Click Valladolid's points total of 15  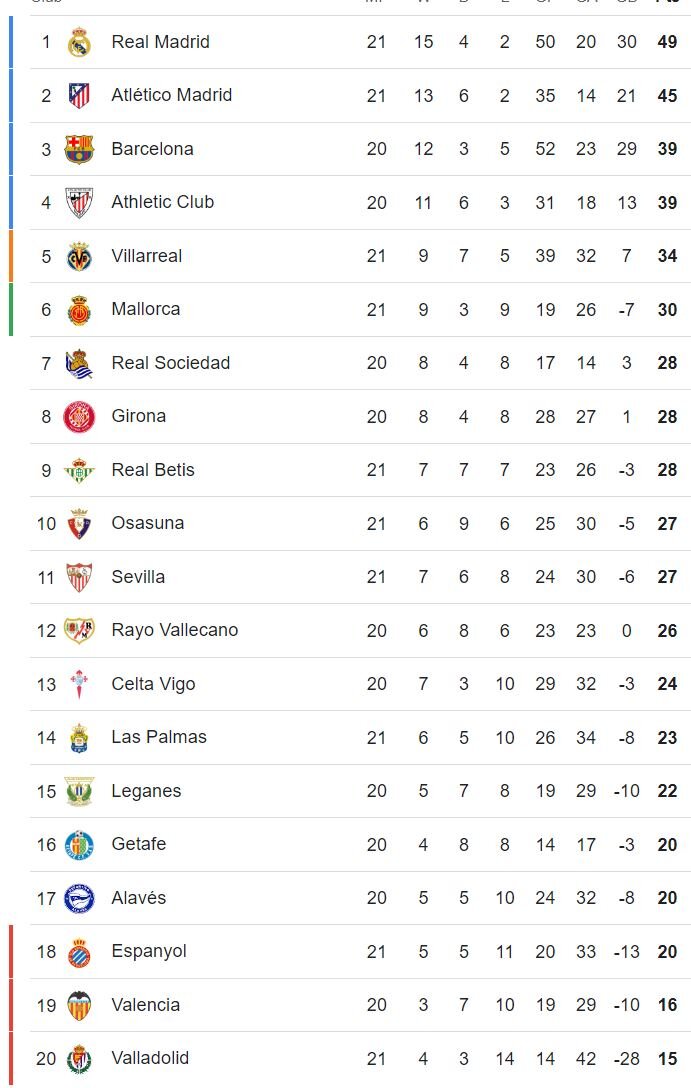(x=667, y=1059)
